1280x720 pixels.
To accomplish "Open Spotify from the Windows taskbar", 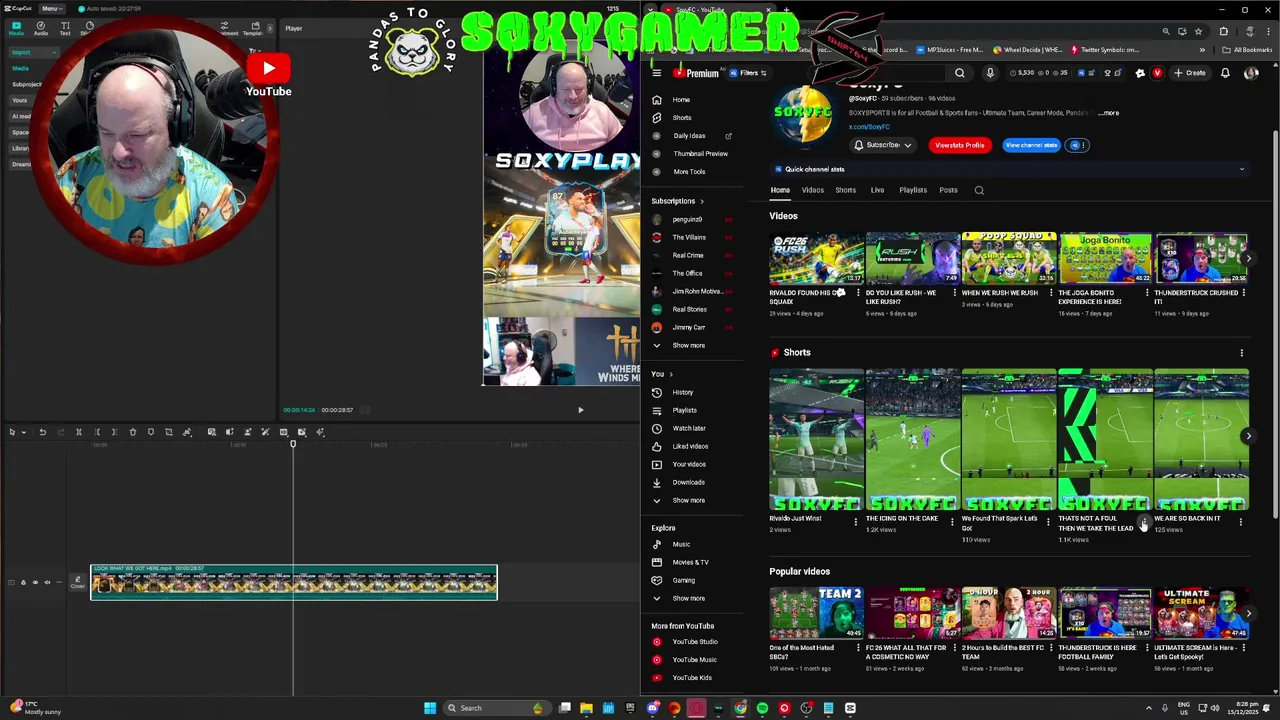I will tap(762, 708).
